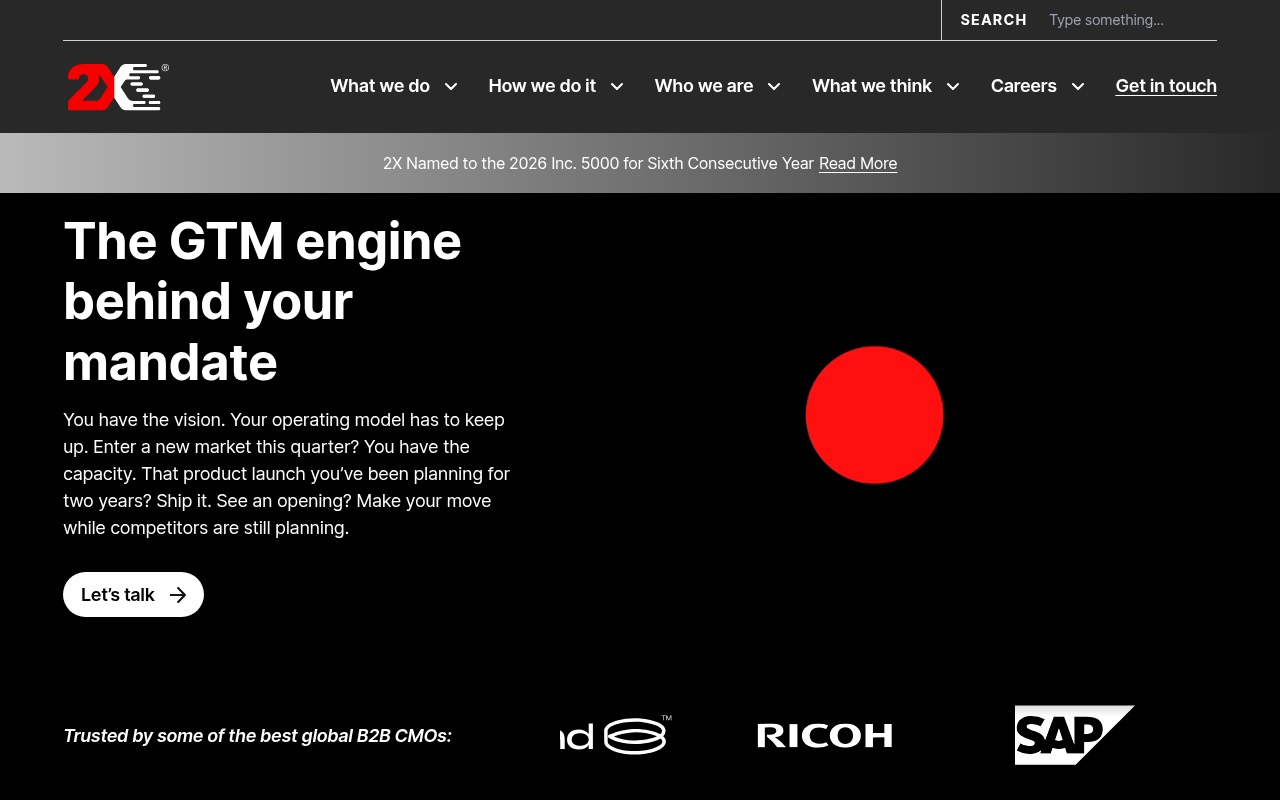This screenshot has width=1280, height=800.
Task: Click the large red circle graphic
Action: point(874,415)
